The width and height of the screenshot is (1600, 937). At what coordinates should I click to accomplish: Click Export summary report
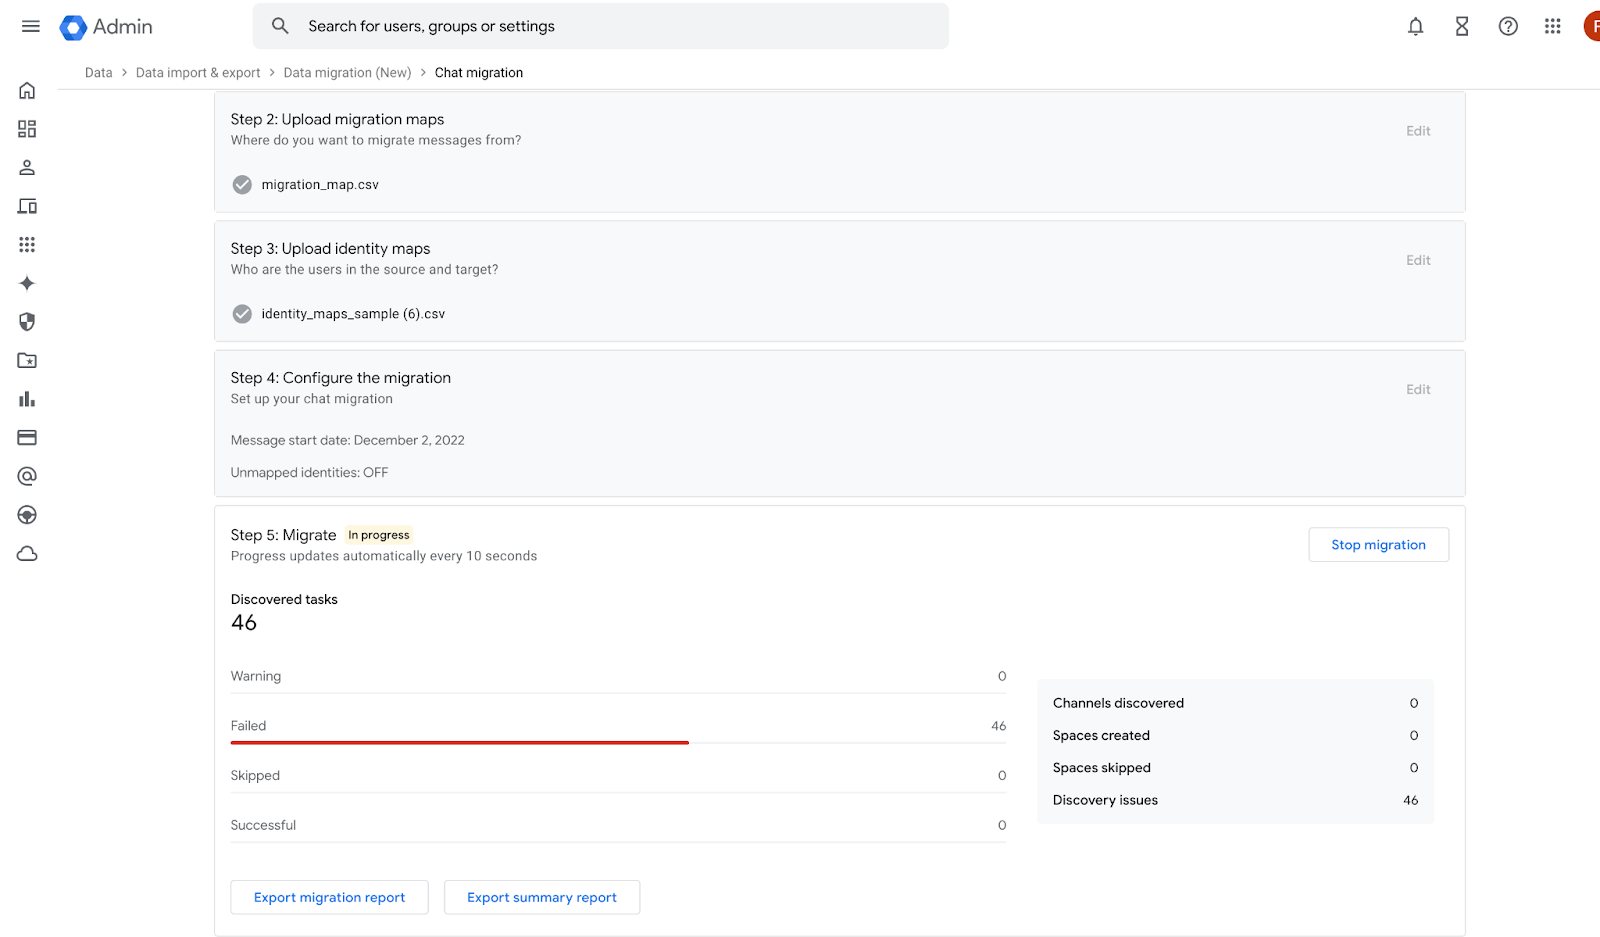tap(541, 897)
